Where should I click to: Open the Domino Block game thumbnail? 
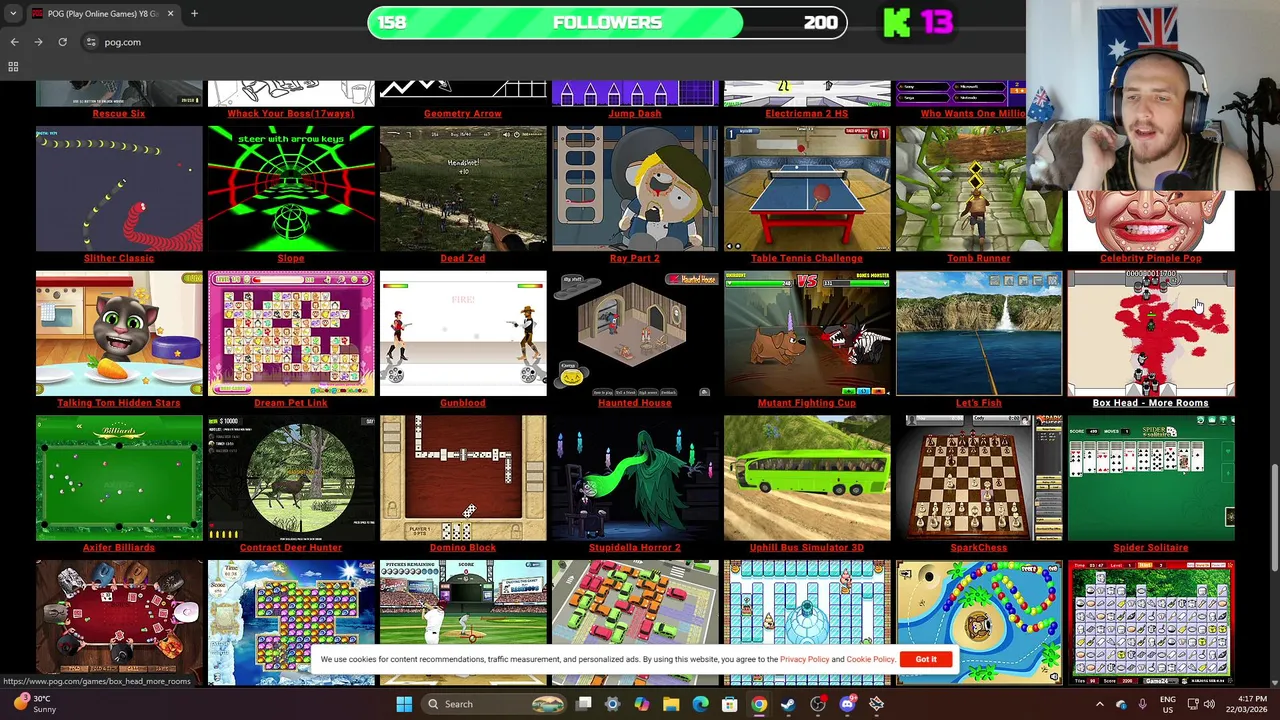click(463, 478)
